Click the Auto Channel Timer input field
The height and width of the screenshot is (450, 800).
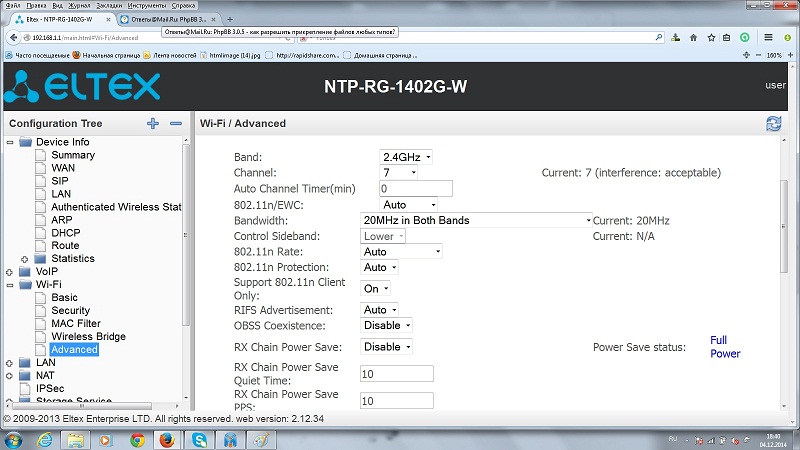(x=416, y=189)
